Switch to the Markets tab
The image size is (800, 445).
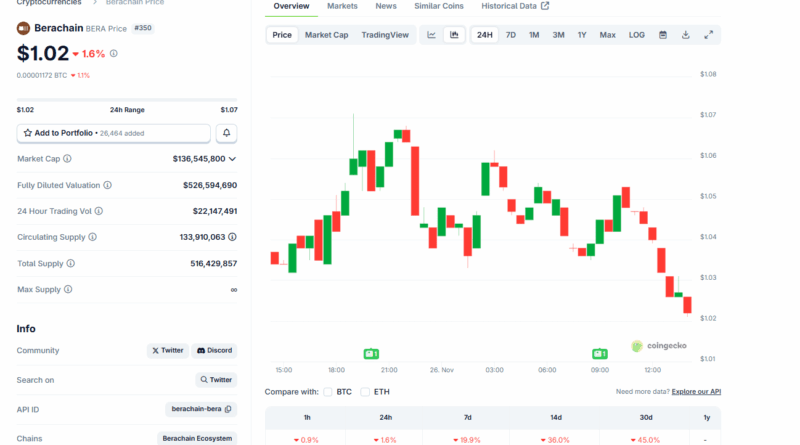pyautogui.click(x=342, y=6)
